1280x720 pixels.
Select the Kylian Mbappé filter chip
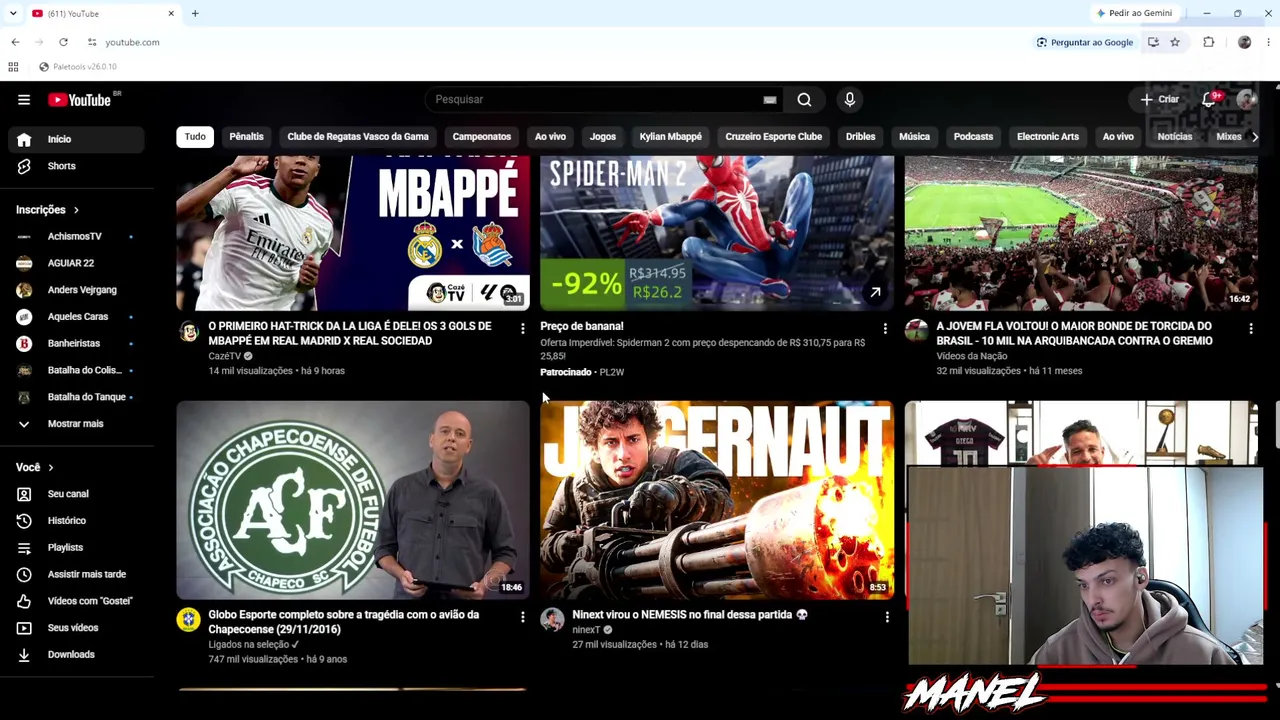[x=670, y=137]
